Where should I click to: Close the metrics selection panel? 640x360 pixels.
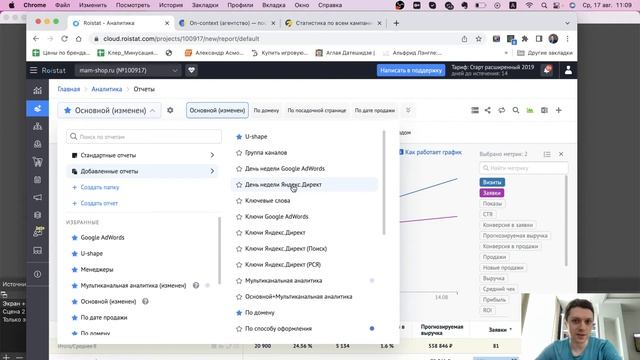pos(561,154)
